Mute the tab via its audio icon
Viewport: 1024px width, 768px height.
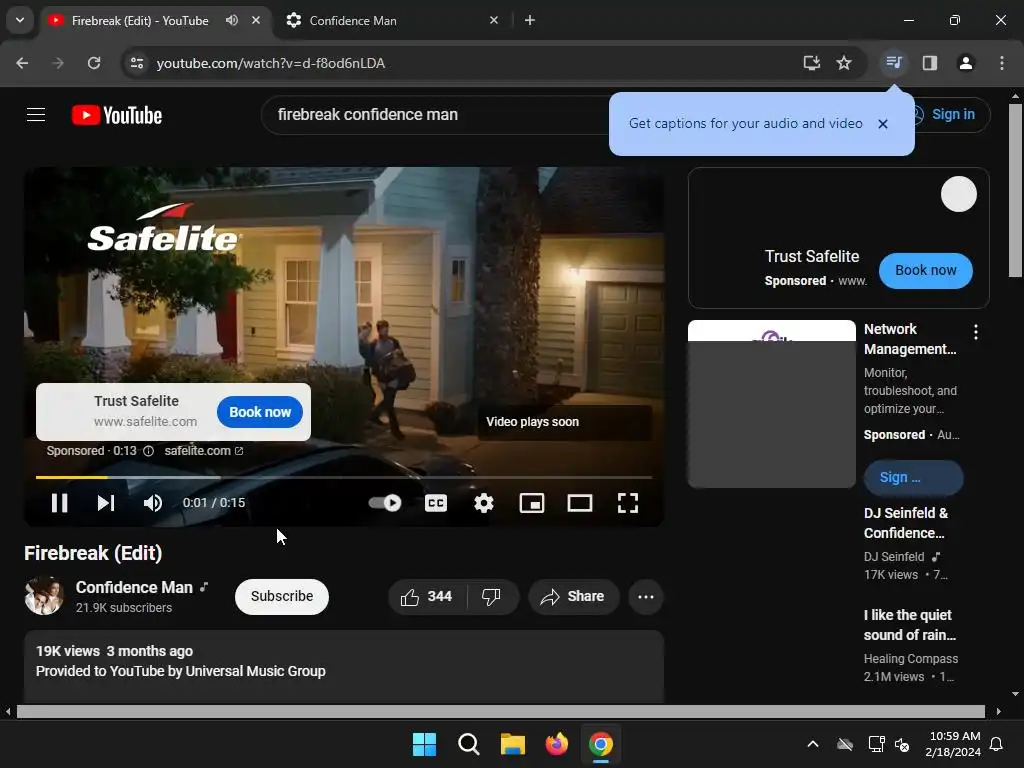coord(232,20)
